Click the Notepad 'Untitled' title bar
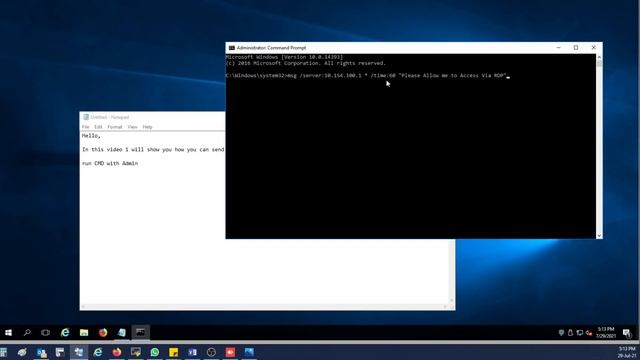The height and width of the screenshot is (360, 640). point(110,117)
